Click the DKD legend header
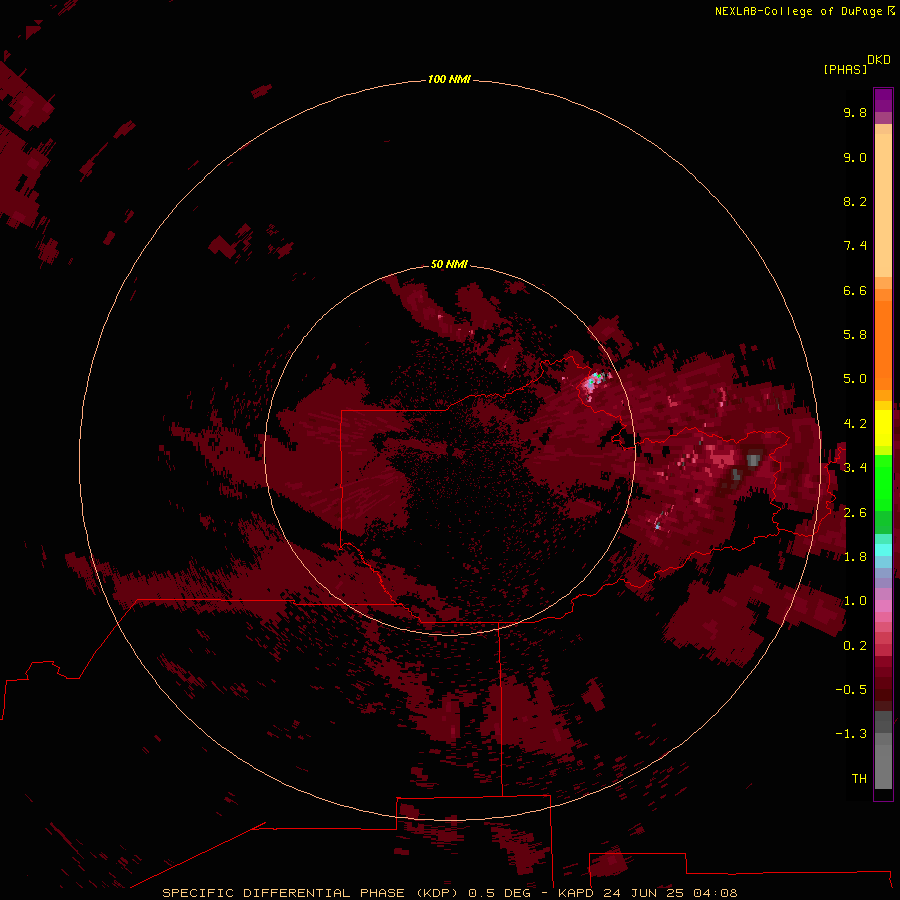The image size is (900, 900). click(x=879, y=60)
